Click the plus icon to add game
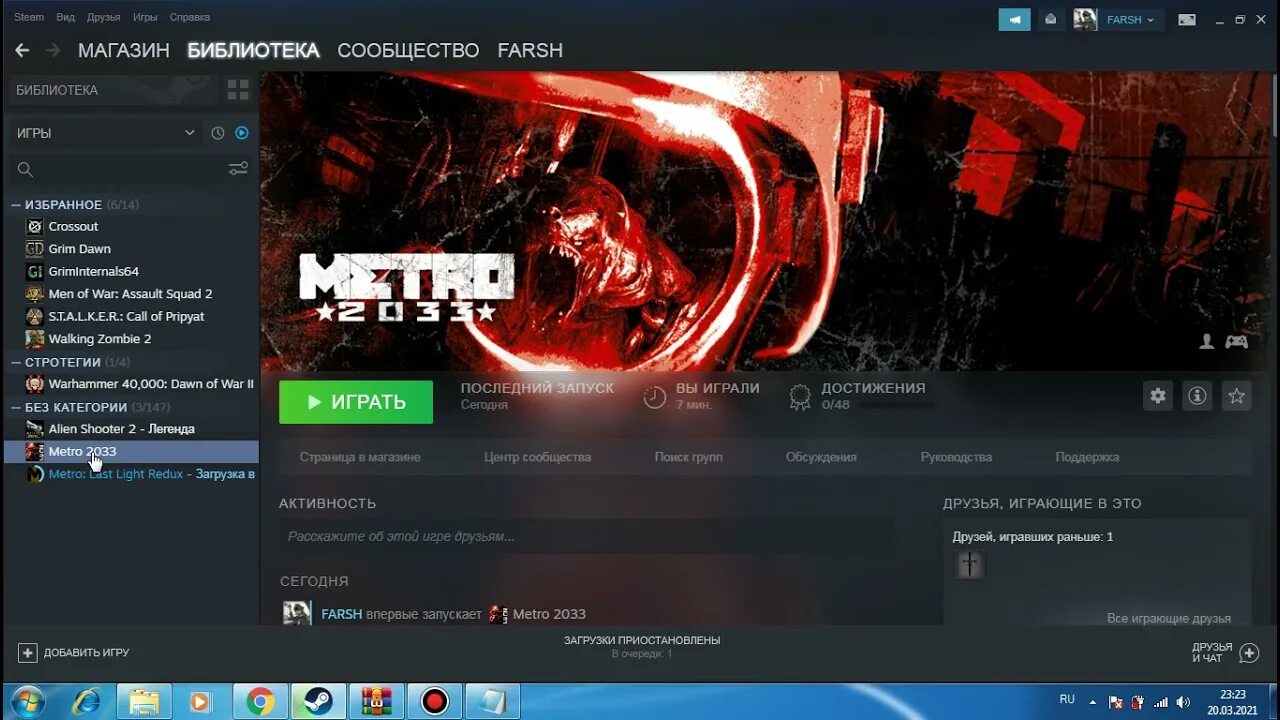1280x720 pixels. (x=27, y=653)
